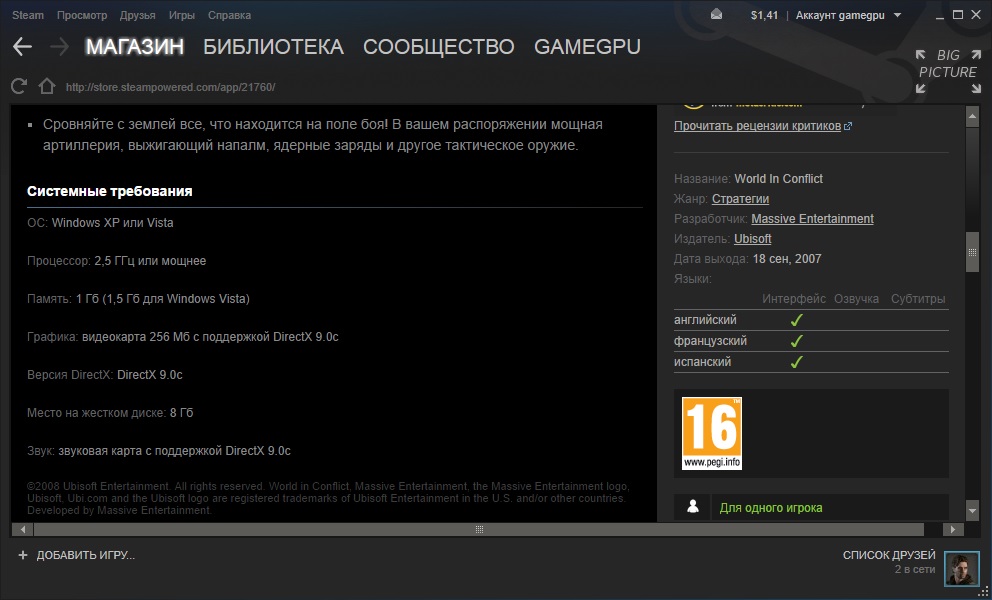Click the vertical scrollbar up arrow
Viewport: 992px width, 600px height.
coord(972,116)
